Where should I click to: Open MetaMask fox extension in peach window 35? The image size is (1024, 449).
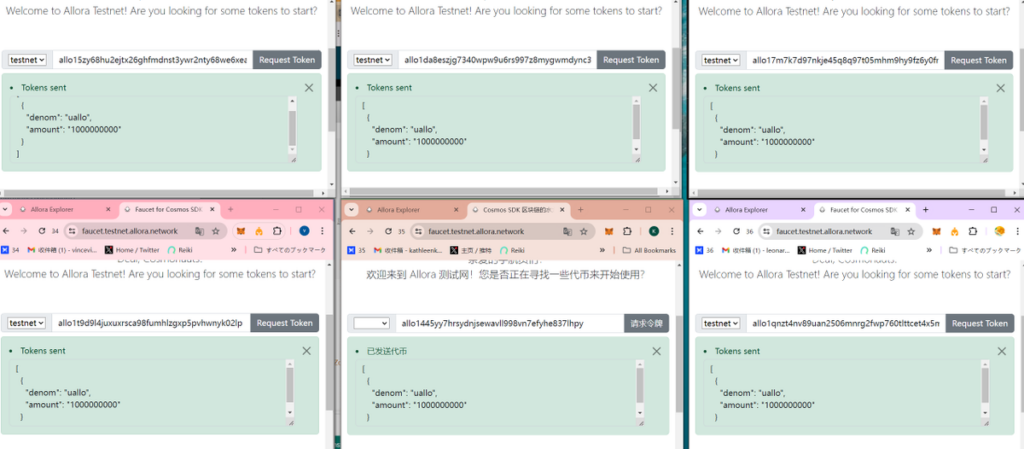pos(609,231)
